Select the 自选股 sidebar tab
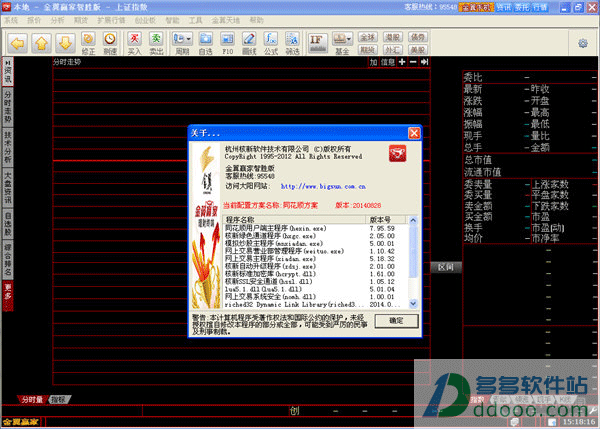 pos(8,223)
